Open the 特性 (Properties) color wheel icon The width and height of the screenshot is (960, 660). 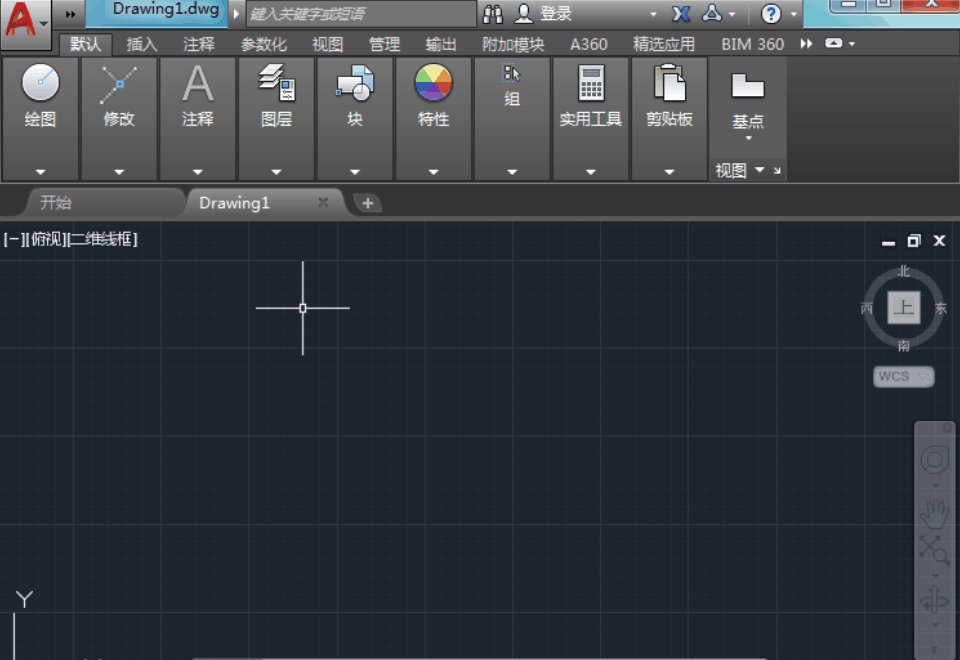pos(433,85)
